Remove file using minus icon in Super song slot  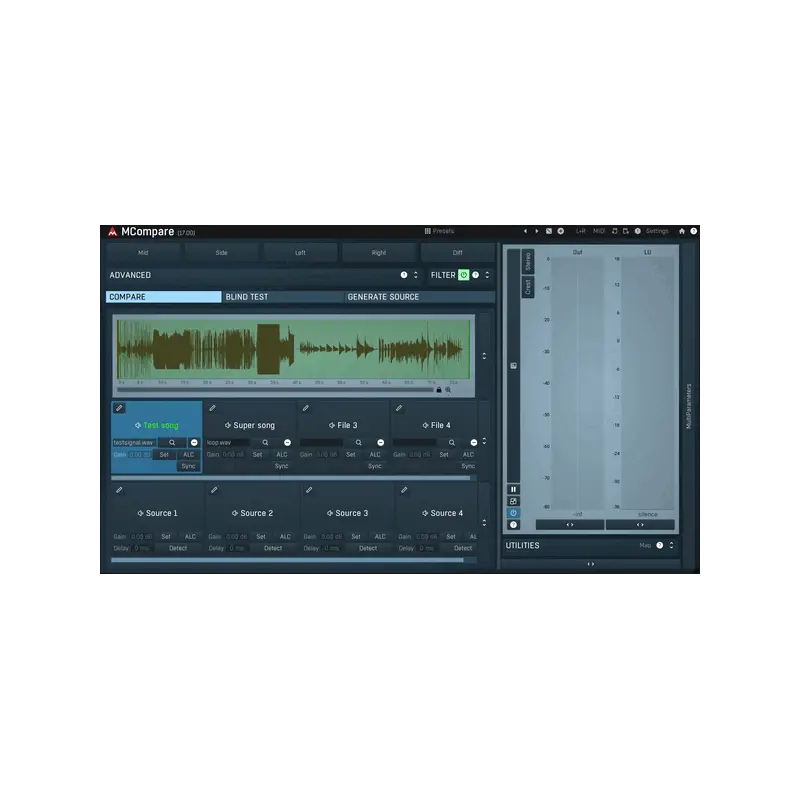tap(288, 443)
